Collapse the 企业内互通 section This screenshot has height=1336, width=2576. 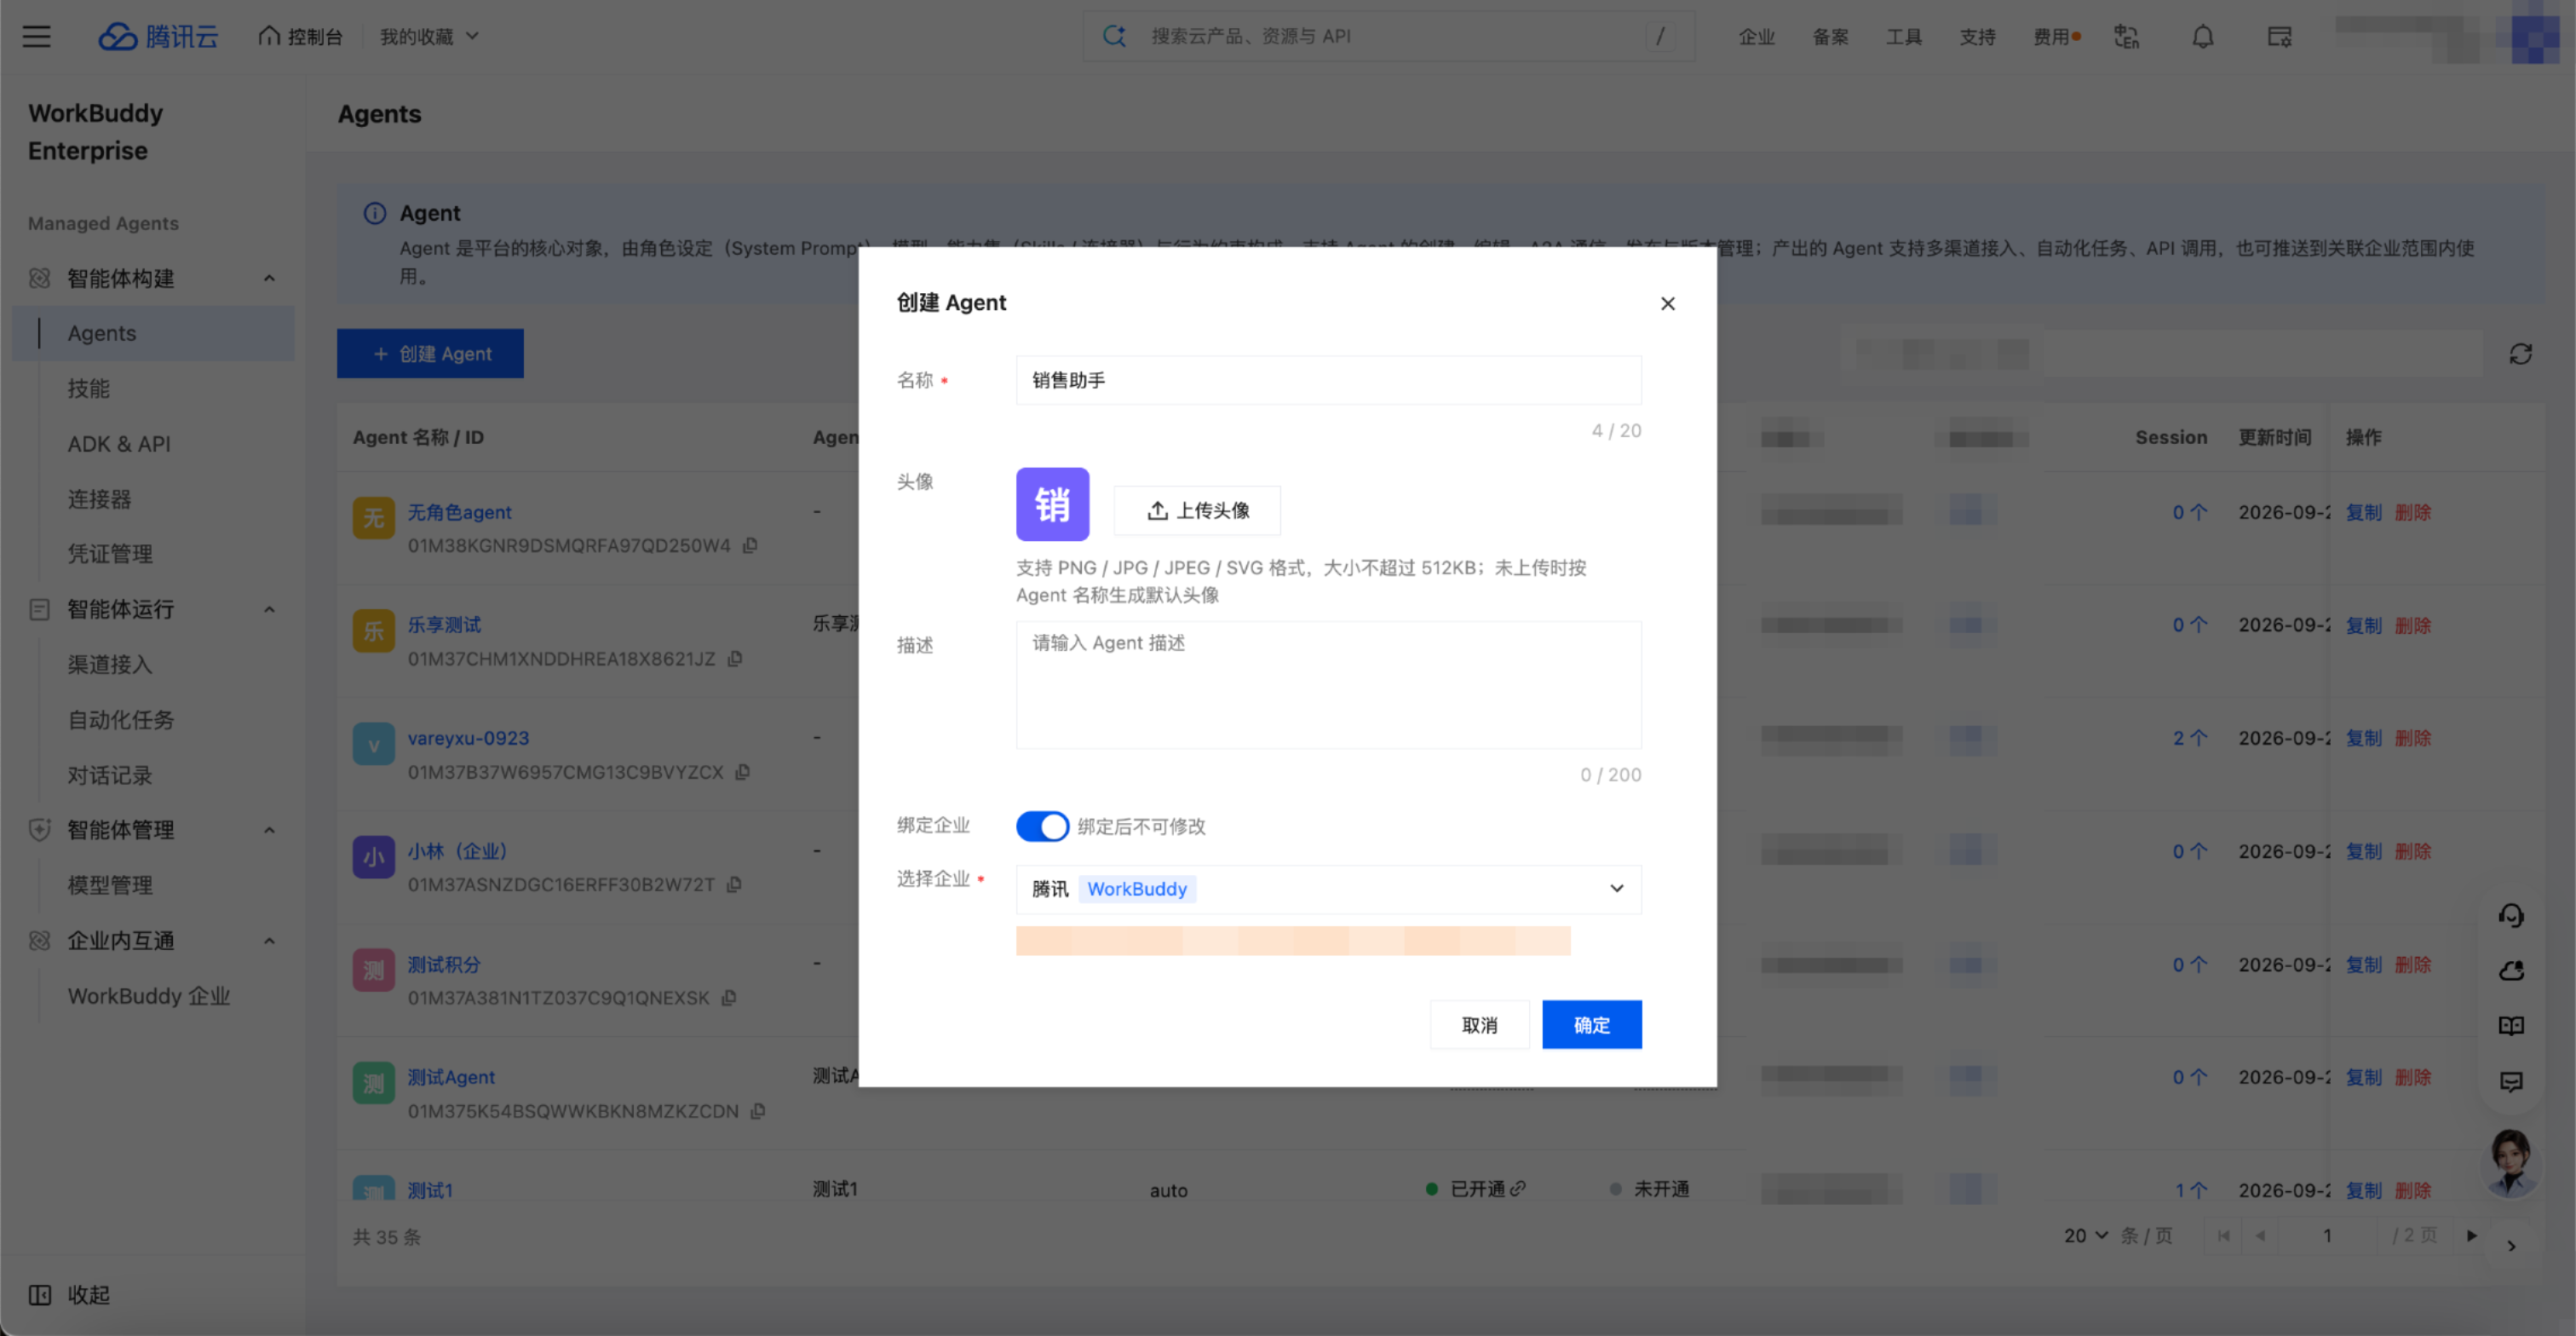pos(269,941)
